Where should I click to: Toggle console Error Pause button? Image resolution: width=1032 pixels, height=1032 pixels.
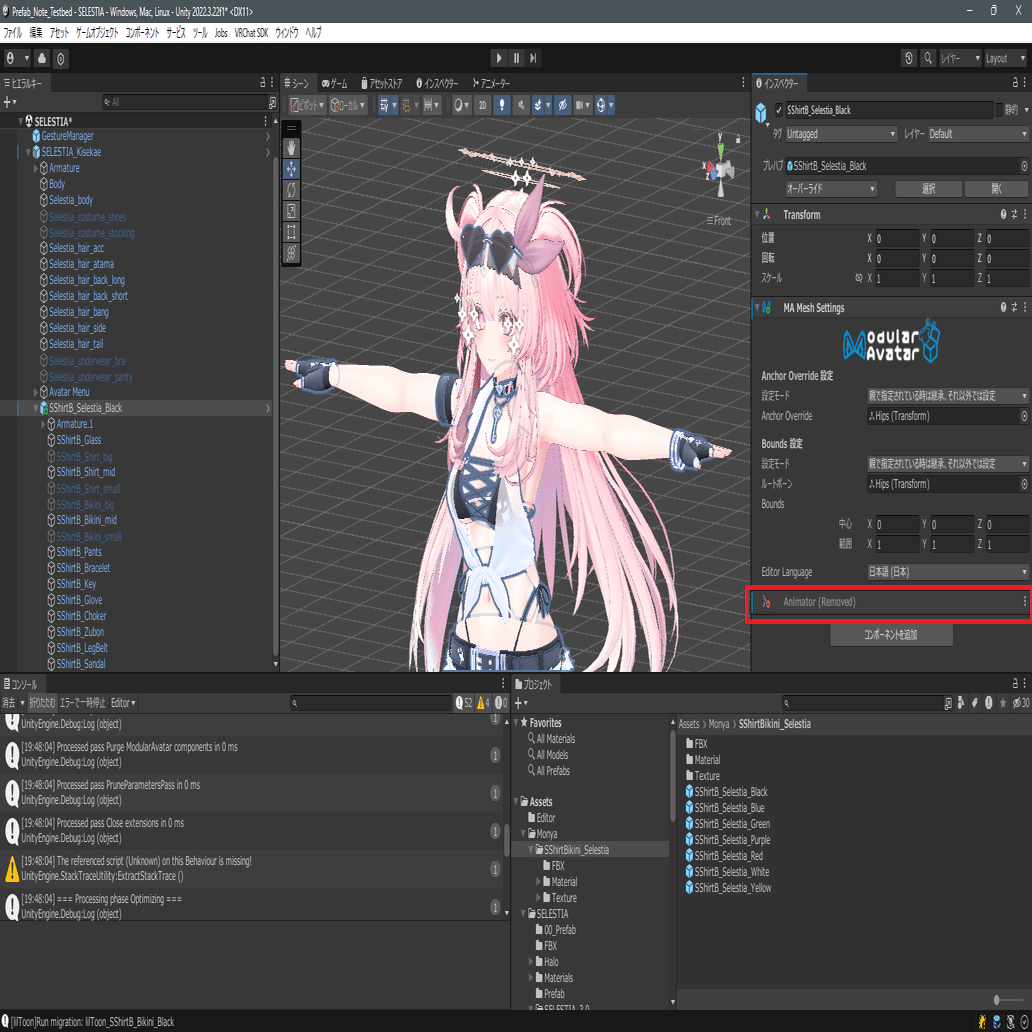(x=82, y=703)
